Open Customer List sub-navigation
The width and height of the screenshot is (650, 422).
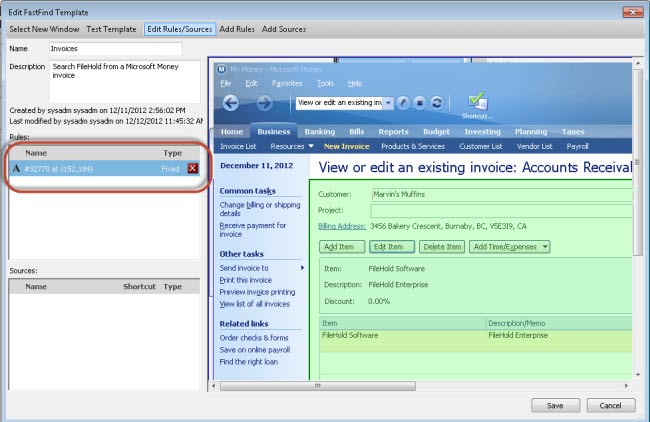(480, 146)
